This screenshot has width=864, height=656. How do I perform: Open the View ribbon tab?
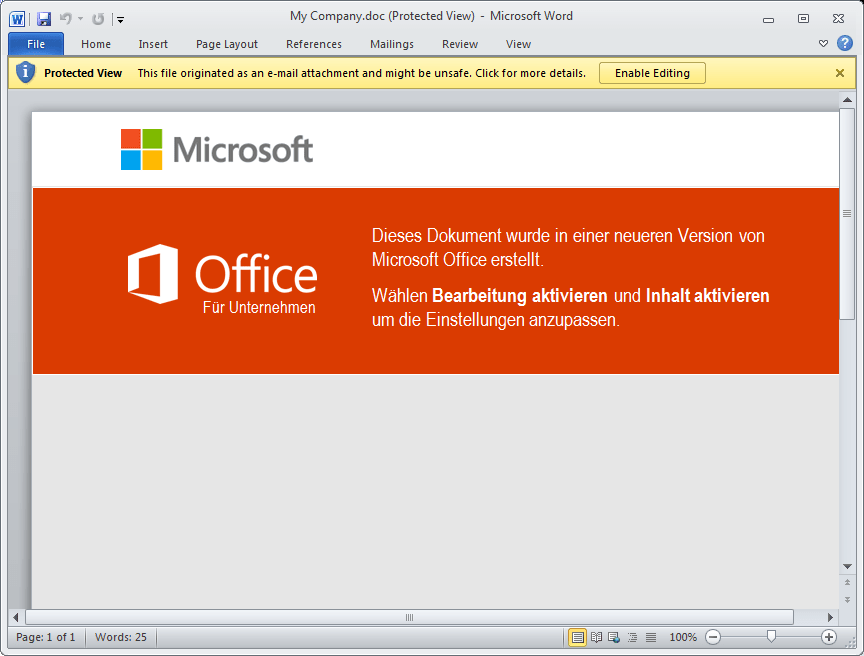(x=518, y=44)
